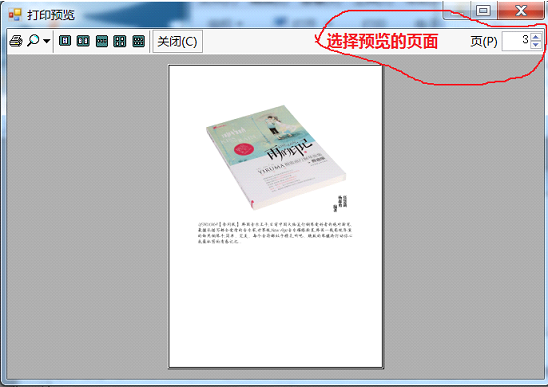Click the previewed page with book image
This screenshot has width=548, height=387.
point(276,216)
